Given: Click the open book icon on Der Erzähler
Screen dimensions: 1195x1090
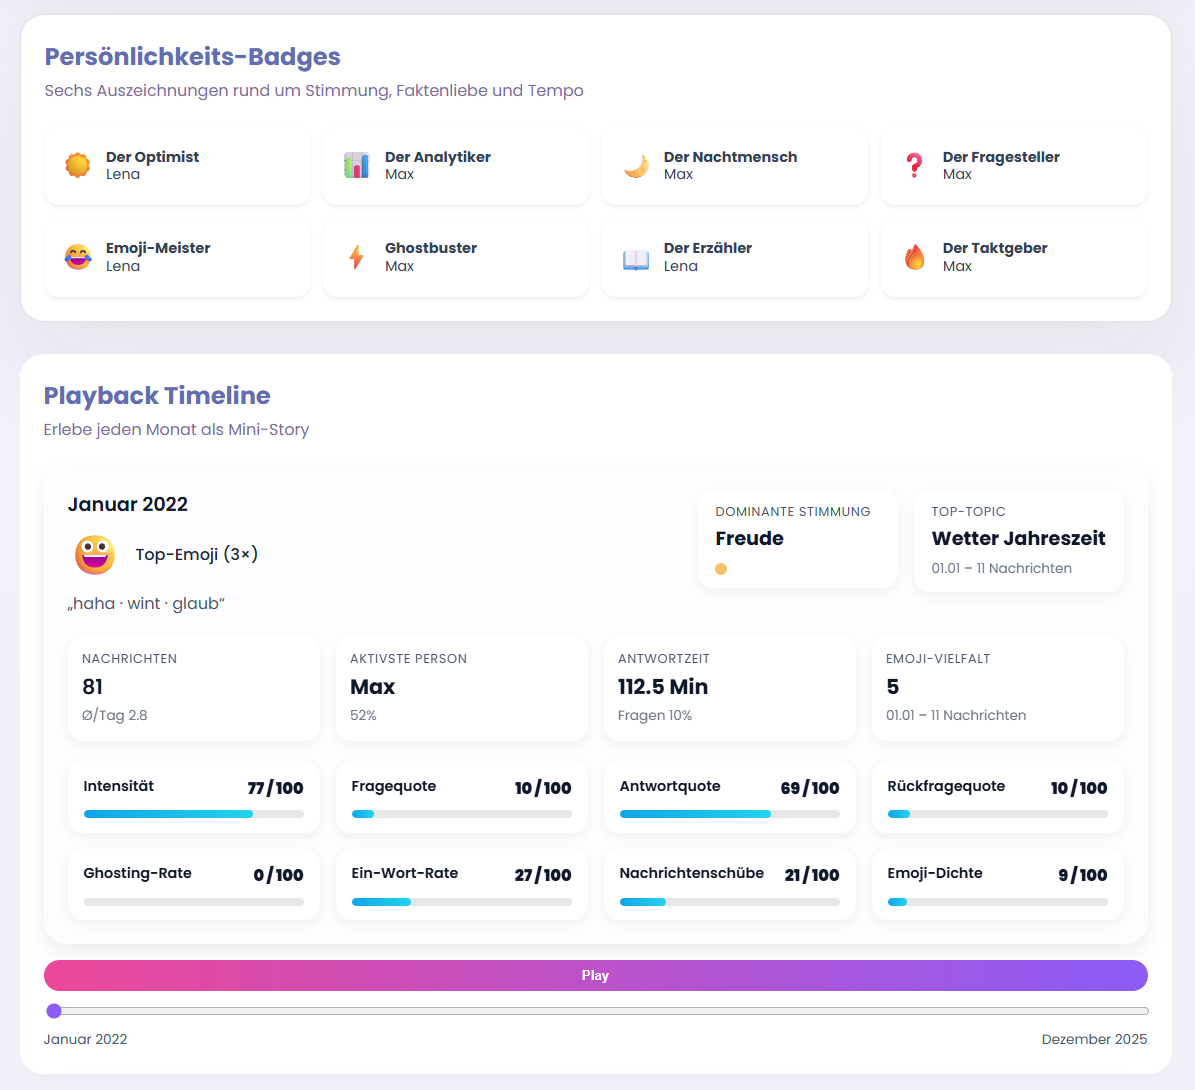Looking at the screenshot, I should (x=636, y=259).
